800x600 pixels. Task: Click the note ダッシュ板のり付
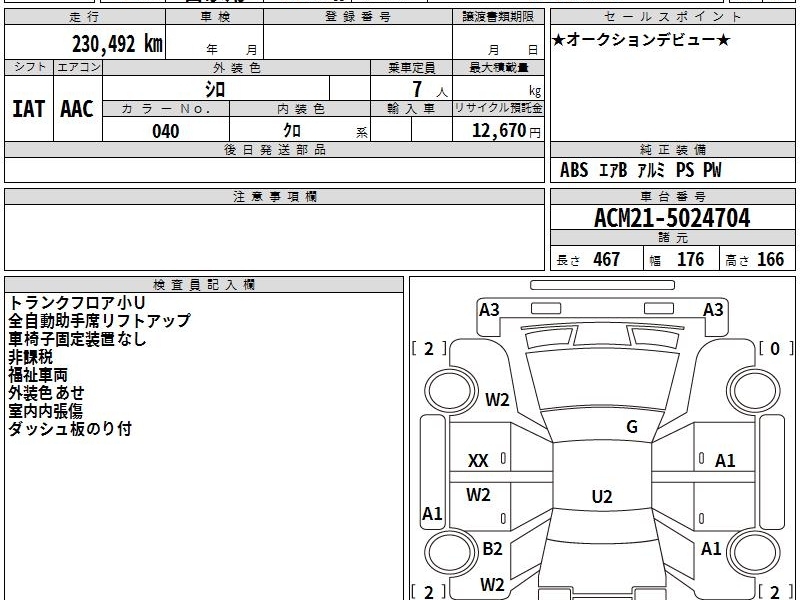pyautogui.click(x=70, y=429)
